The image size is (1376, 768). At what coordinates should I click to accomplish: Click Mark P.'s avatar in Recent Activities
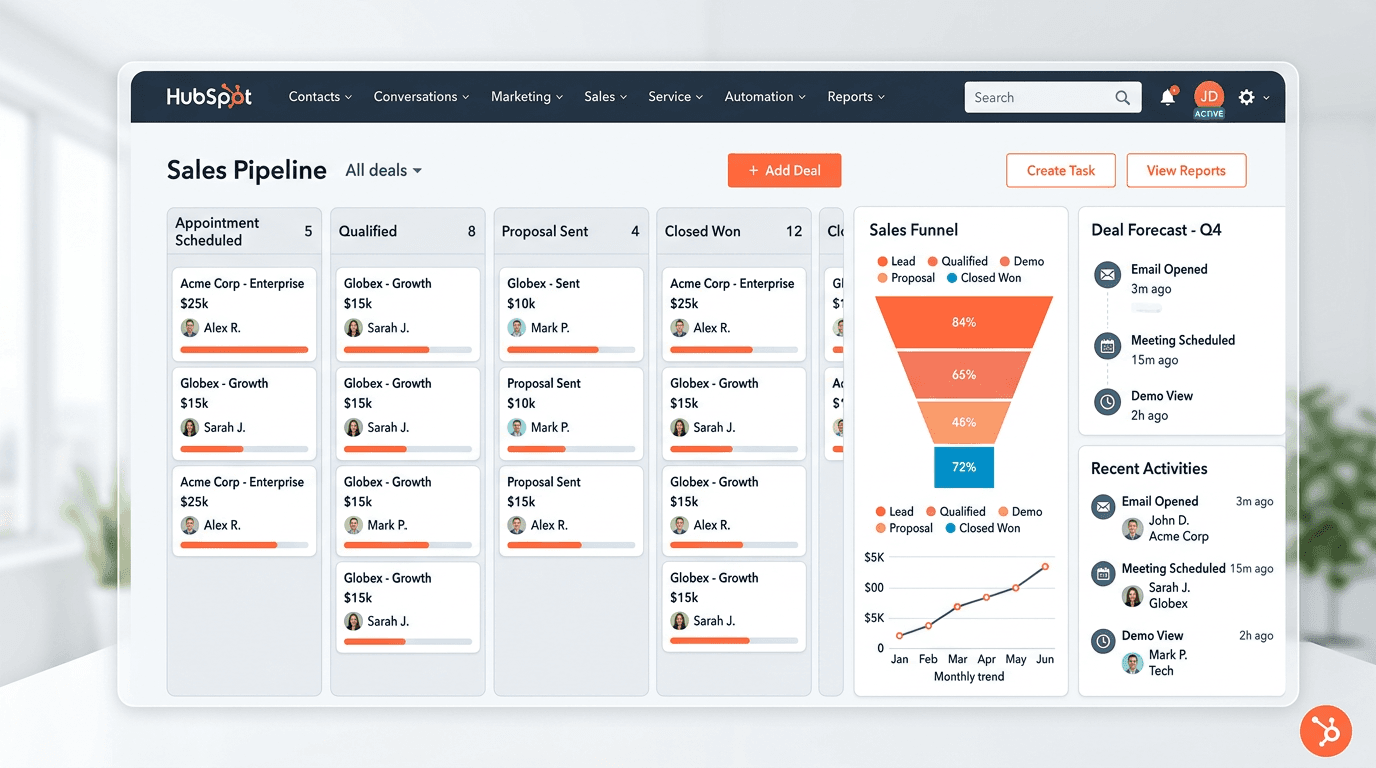[x=1133, y=663]
